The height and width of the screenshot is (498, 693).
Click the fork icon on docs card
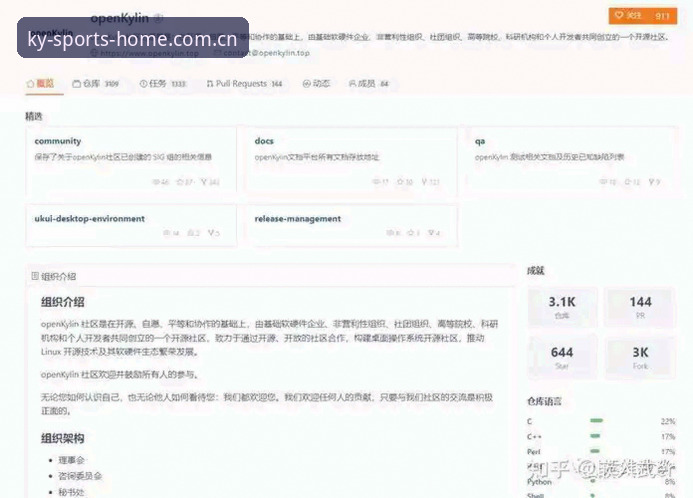pyautogui.click(x=424, y=182)
